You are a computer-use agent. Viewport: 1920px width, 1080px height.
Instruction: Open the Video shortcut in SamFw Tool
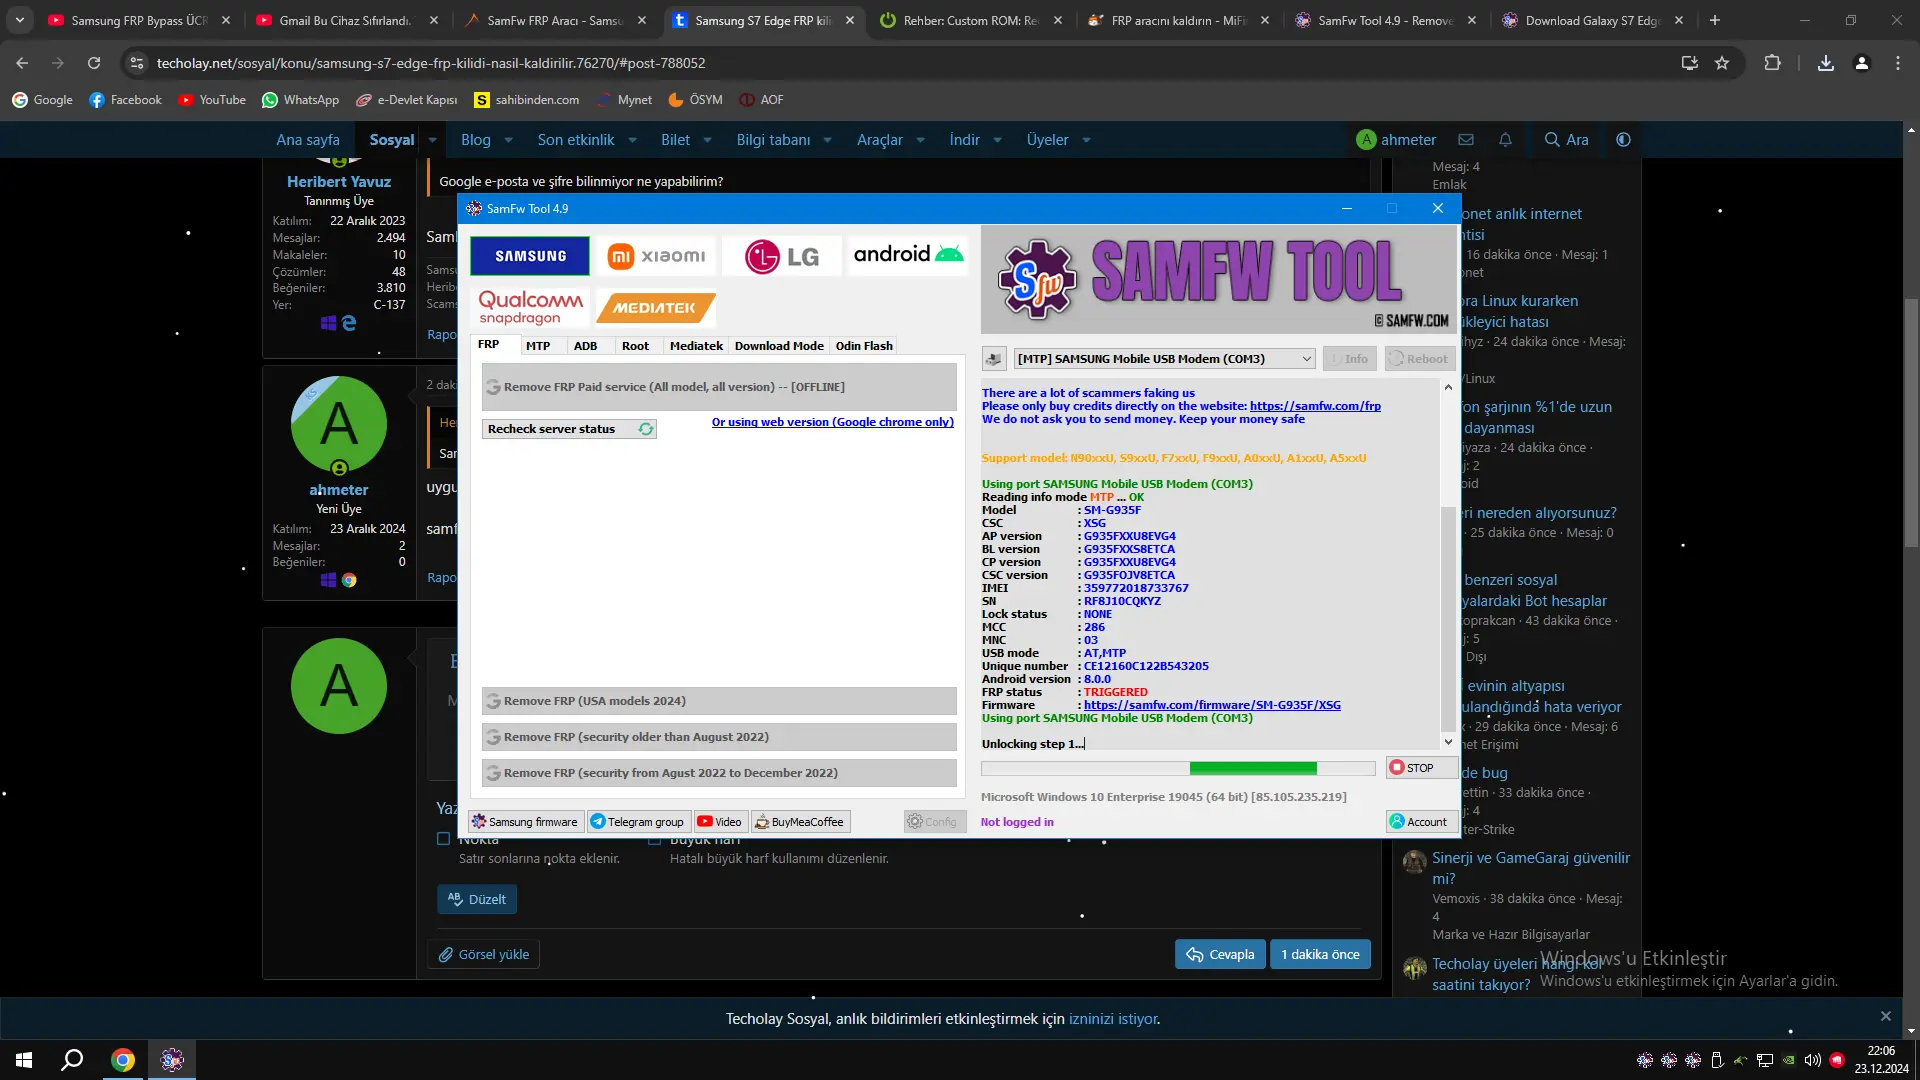(720, 822)
